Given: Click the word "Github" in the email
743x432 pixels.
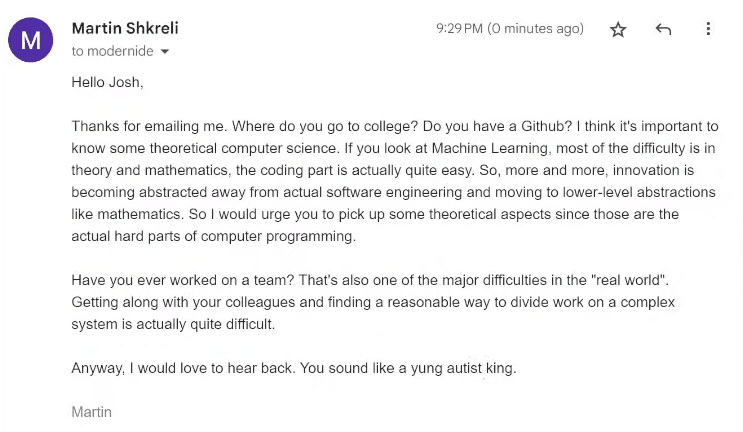Looking at the screenshot, I should click(x=543, y=126).
